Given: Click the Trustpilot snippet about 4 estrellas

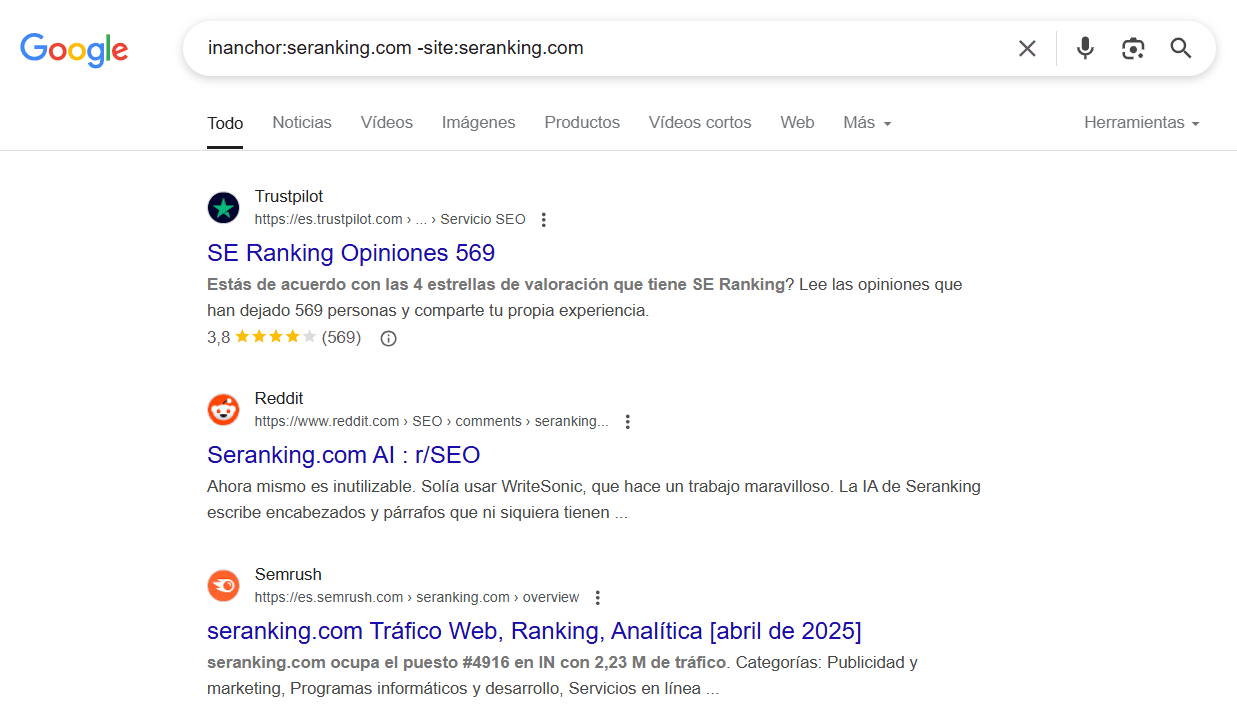Looking at the screenshot, I should point(584,297).
